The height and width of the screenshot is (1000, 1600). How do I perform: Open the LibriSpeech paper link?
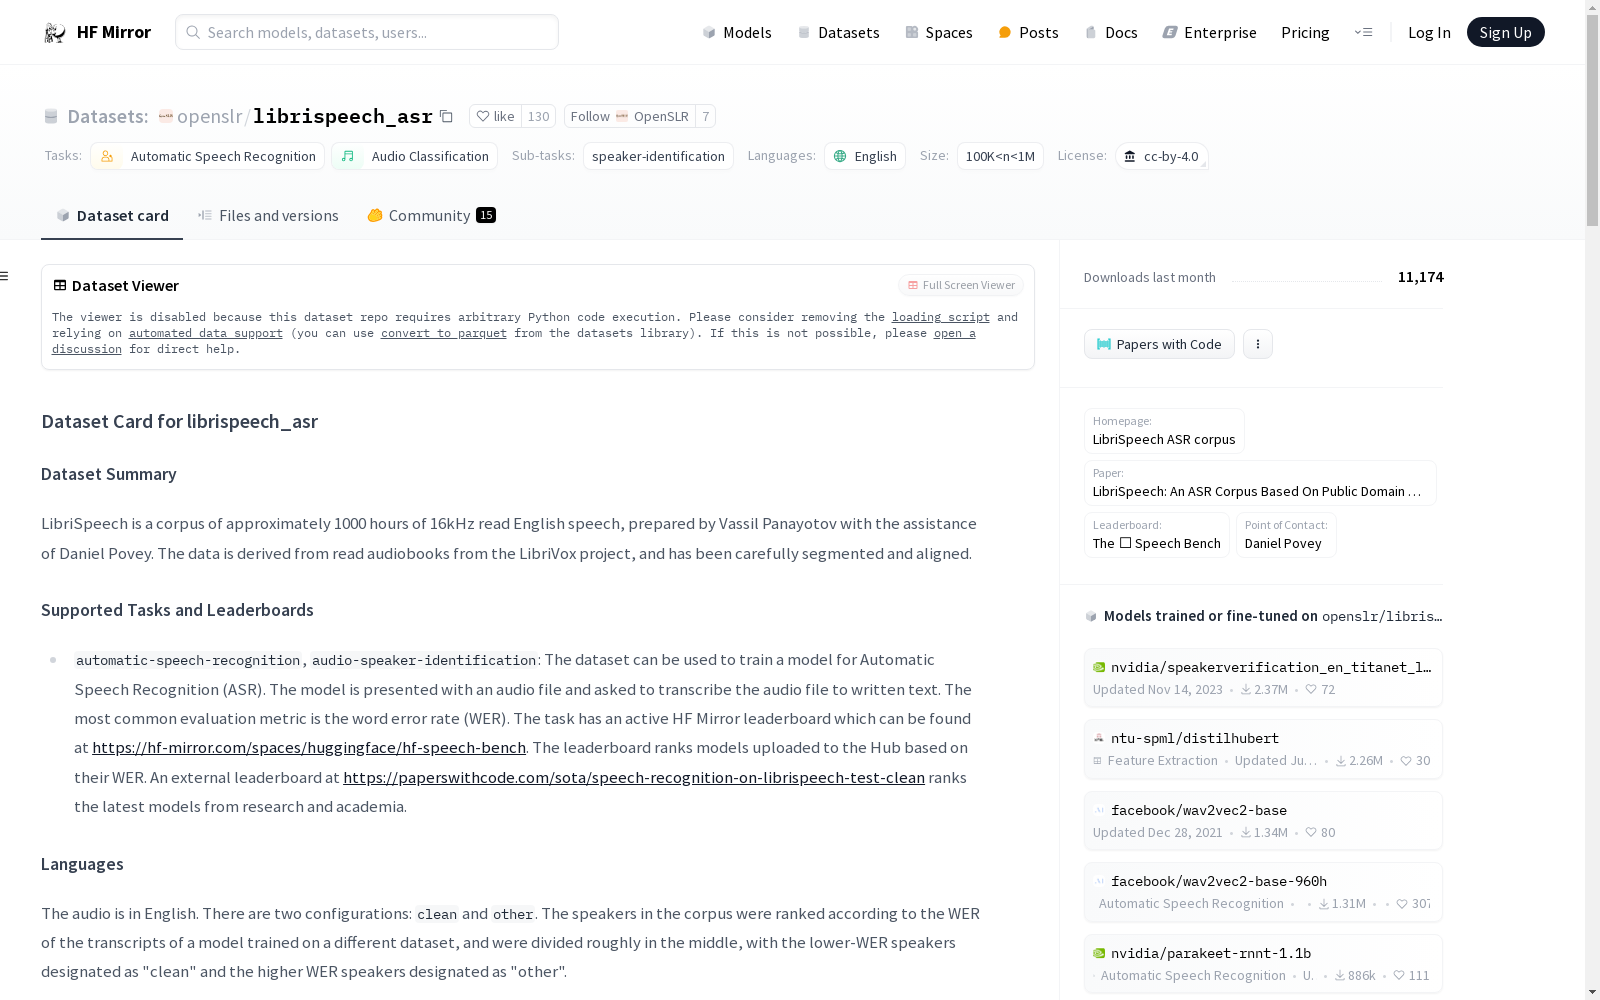[x=1260, y=483]
